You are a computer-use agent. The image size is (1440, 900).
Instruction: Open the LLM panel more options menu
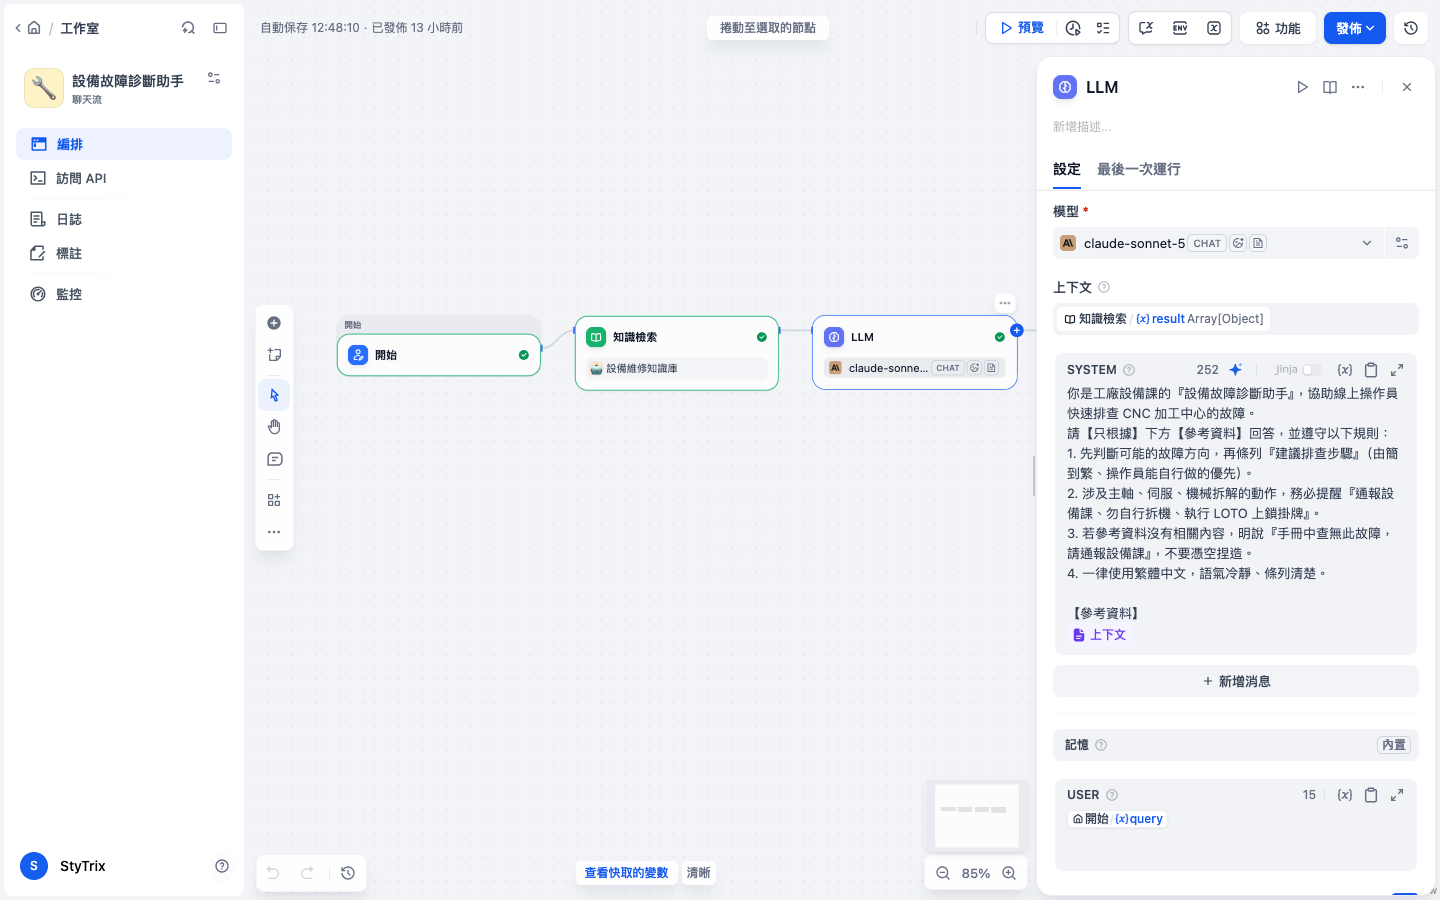click(1358, 87)
